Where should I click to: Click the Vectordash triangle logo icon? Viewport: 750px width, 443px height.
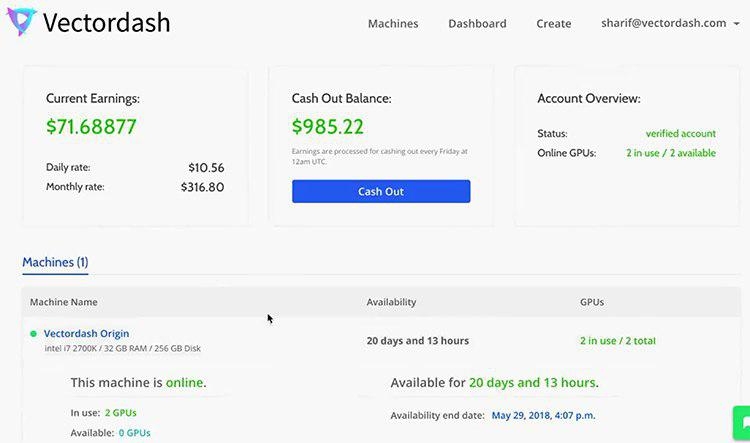pos(21,22)
